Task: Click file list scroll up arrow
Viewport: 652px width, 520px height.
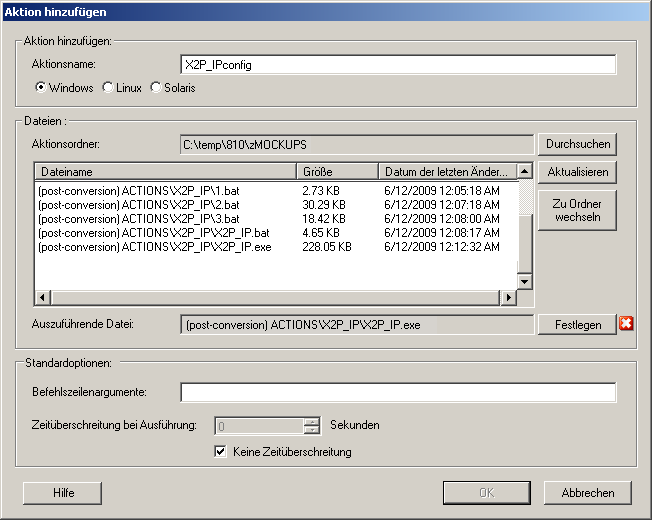Action: click(525, 171)
